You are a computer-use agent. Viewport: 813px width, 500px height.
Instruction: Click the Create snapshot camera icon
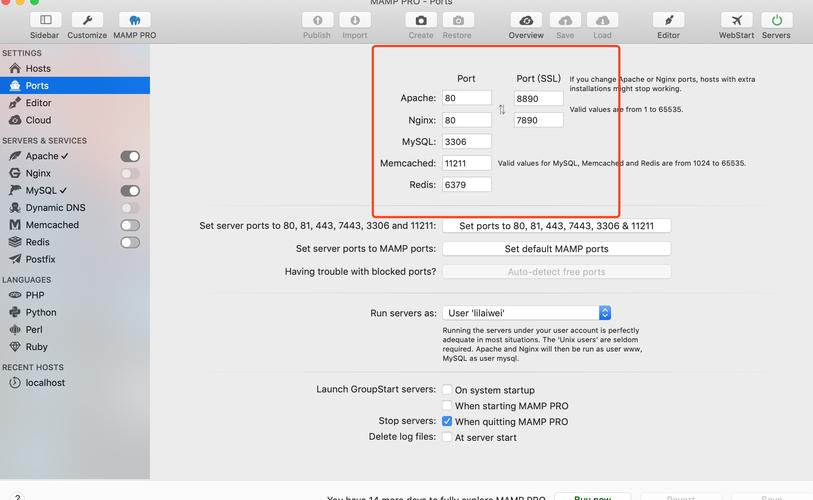tap(421, 20)
